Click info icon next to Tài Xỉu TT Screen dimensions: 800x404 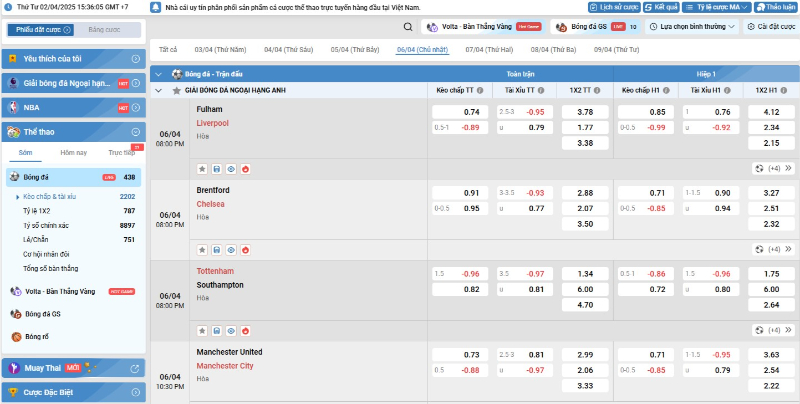(541, 90)
